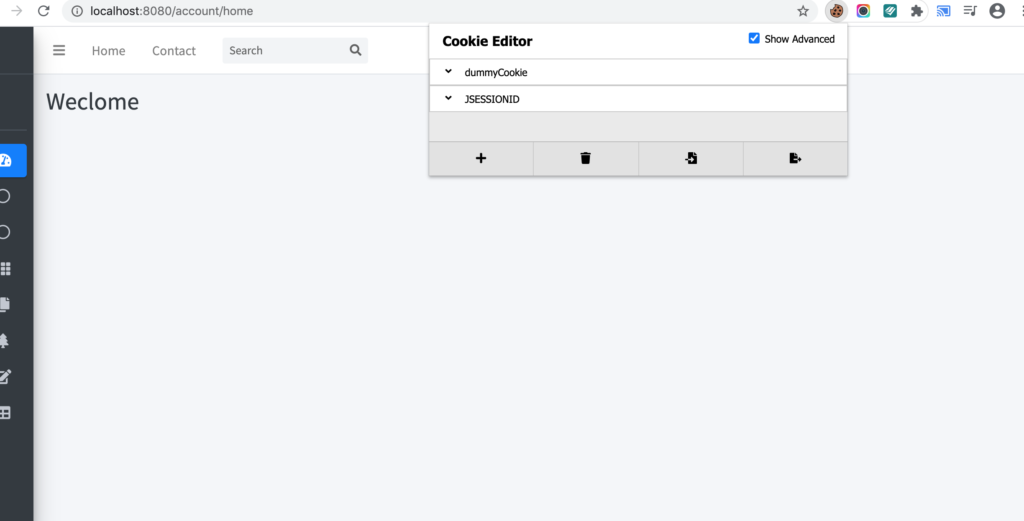Open the Contact nav item
The image size is (1024, 521).
pos(174,51)
